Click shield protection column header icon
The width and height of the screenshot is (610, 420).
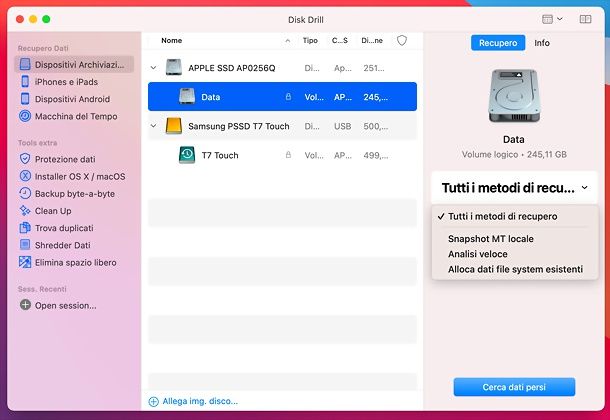click(401, 40)
